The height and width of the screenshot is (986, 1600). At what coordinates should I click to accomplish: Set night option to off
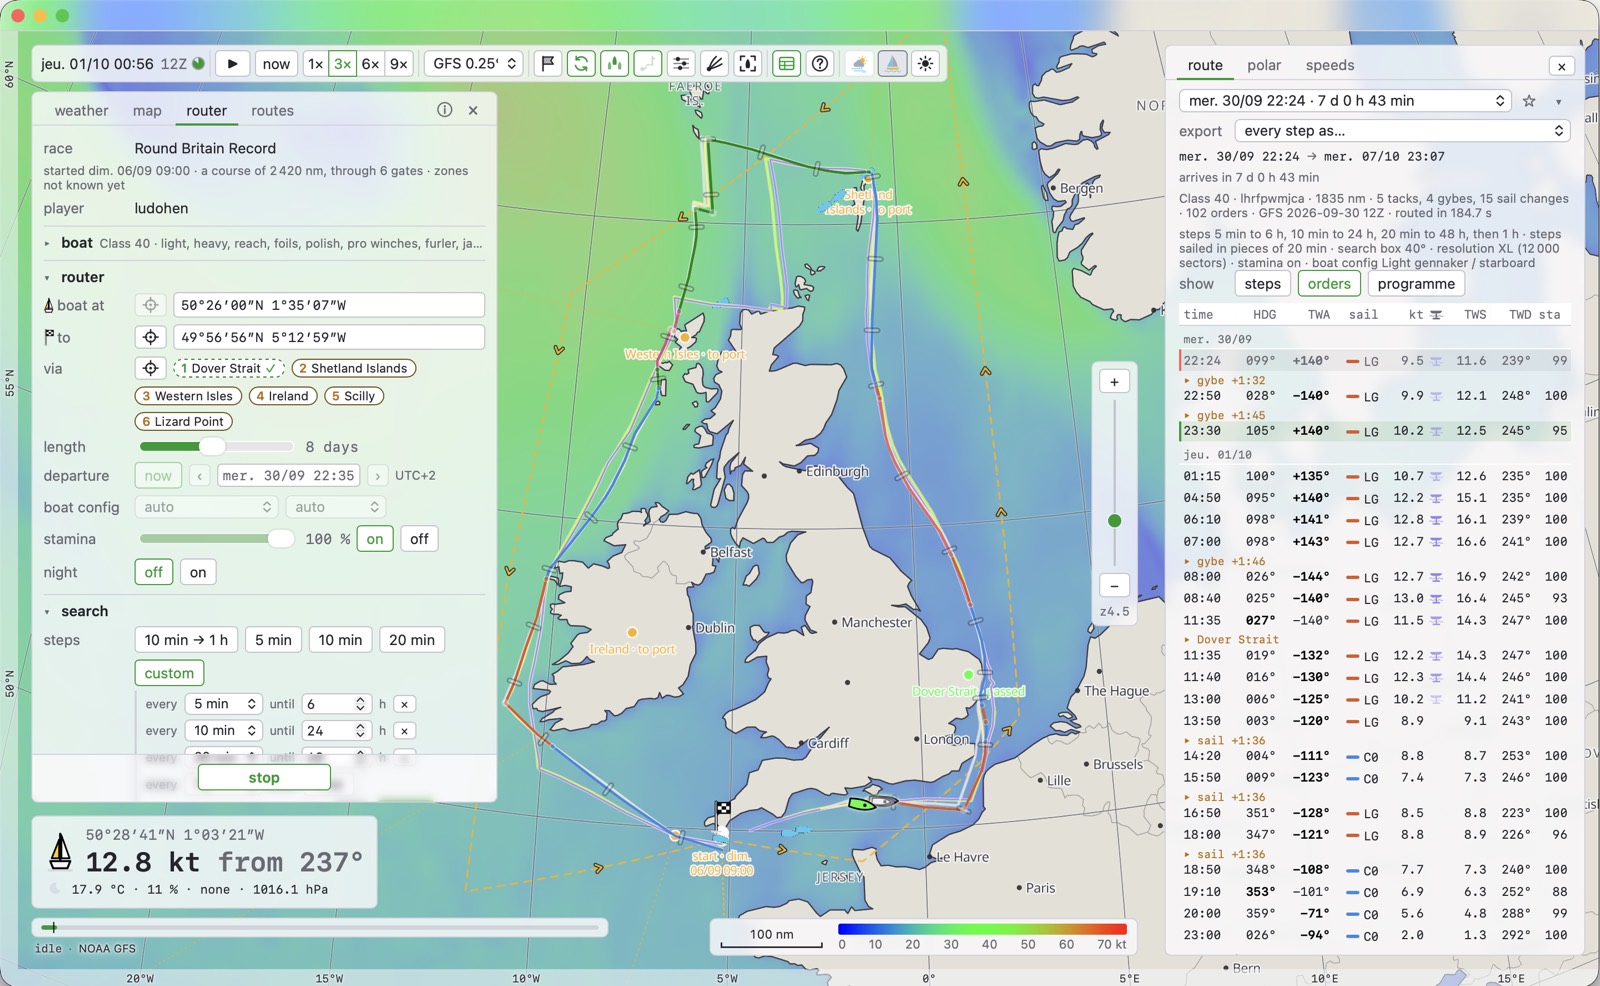pyautogui.click(x=153, y=572)
